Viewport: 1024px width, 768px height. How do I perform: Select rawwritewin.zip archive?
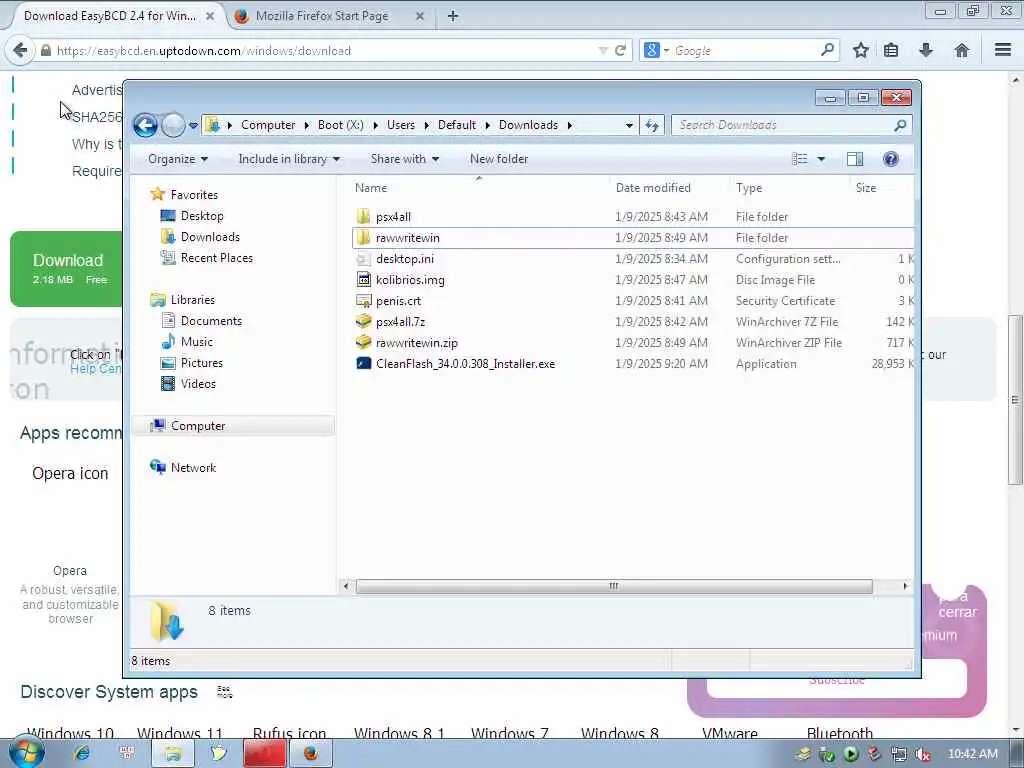pyautogui.click(x=417, y=342)
